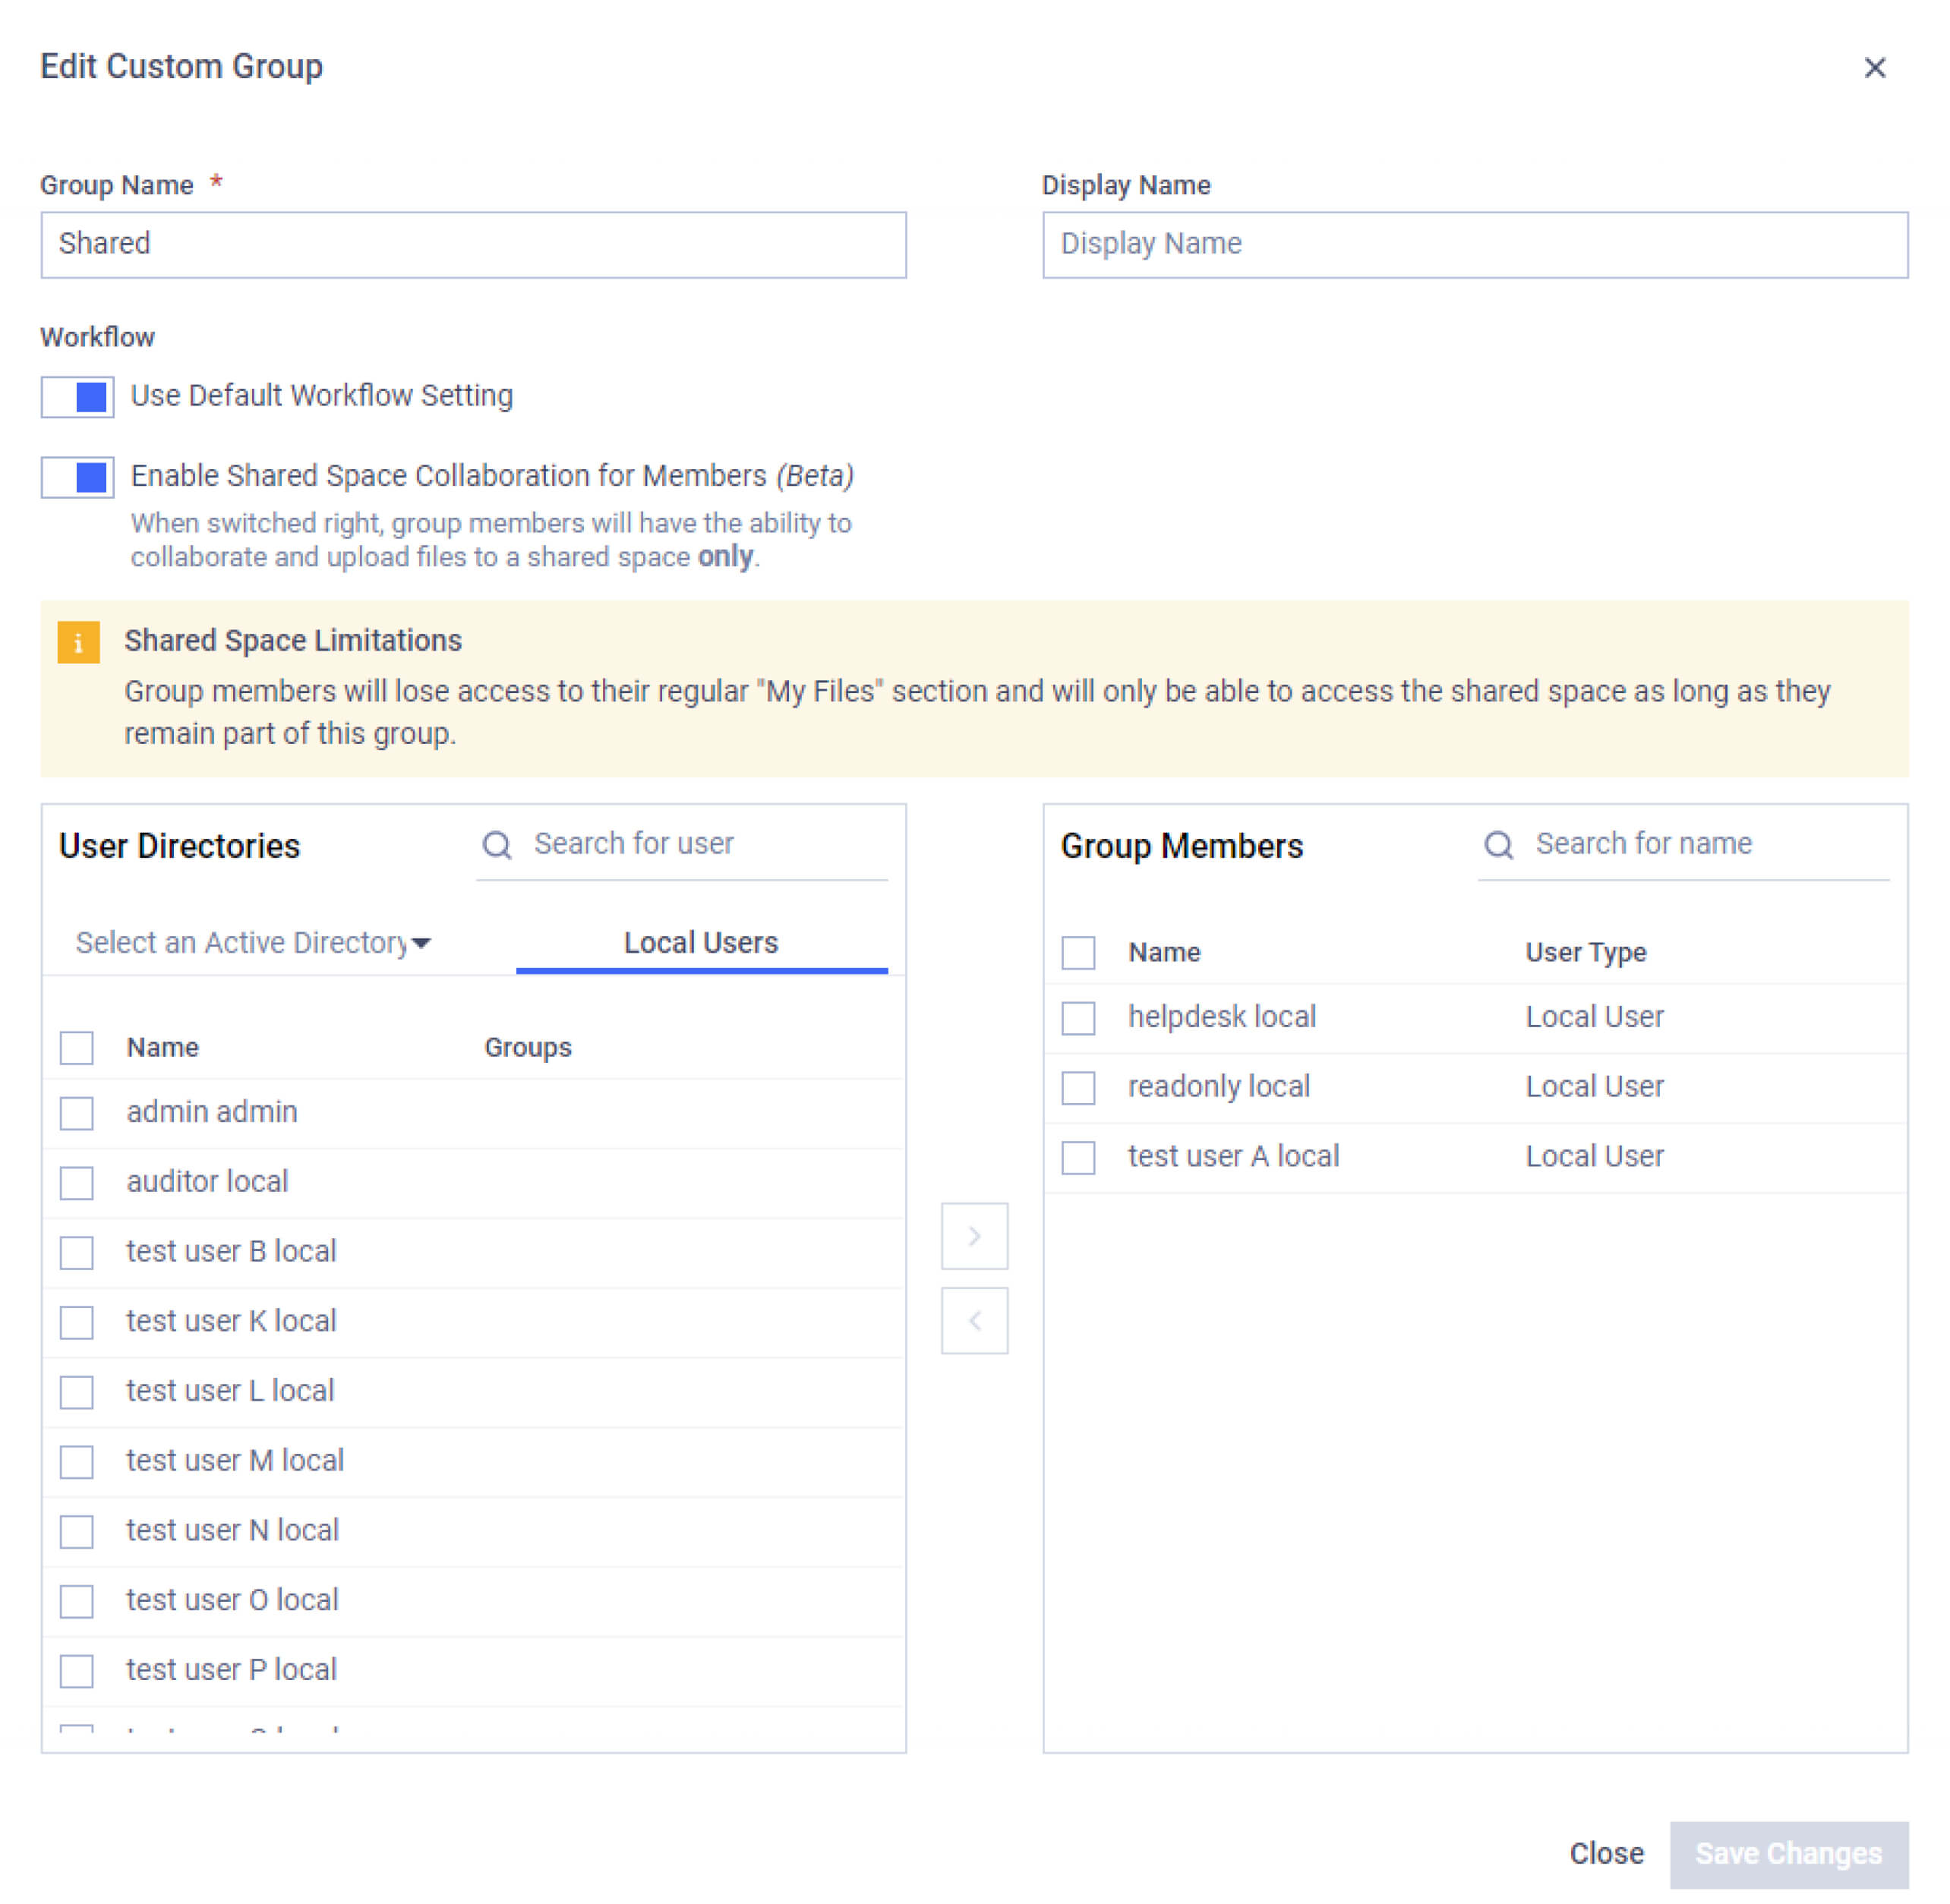Open the Select an Active Directory dropdown

pos(250,942)
